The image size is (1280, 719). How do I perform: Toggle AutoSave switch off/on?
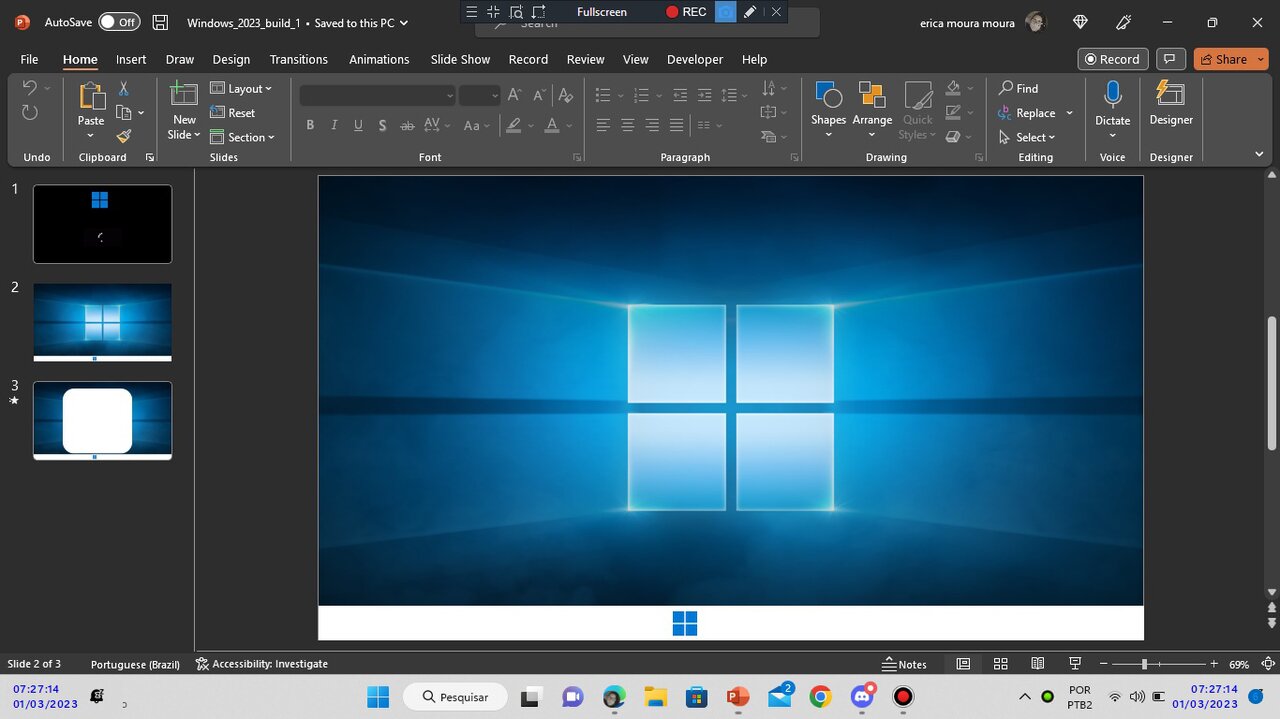pos(119,22)
